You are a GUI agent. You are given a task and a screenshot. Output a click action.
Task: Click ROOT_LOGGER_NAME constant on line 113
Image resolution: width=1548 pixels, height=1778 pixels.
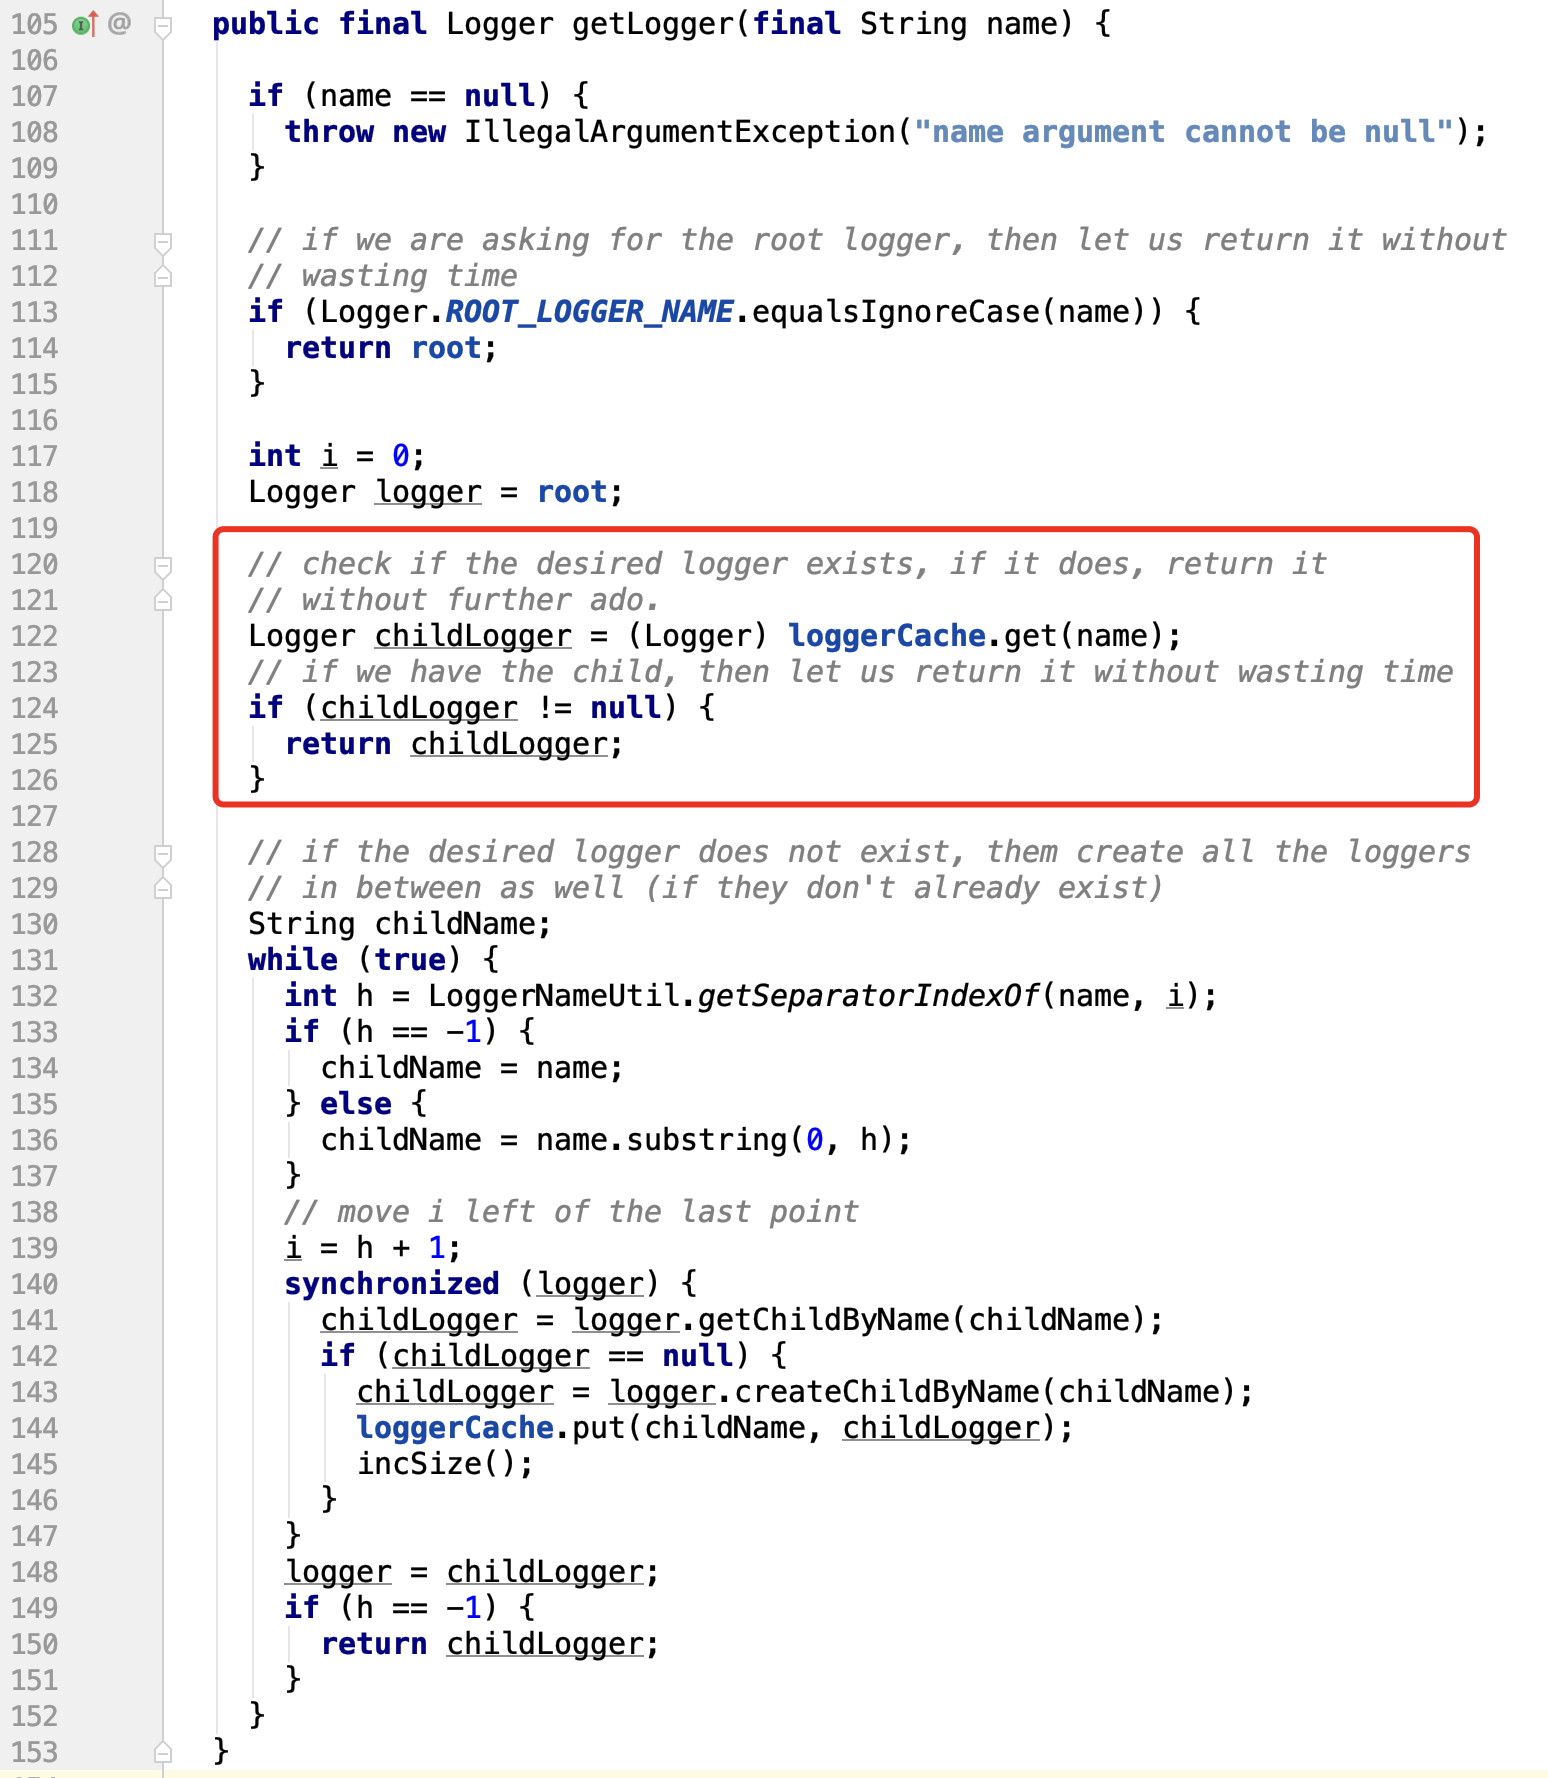(590, 312)
